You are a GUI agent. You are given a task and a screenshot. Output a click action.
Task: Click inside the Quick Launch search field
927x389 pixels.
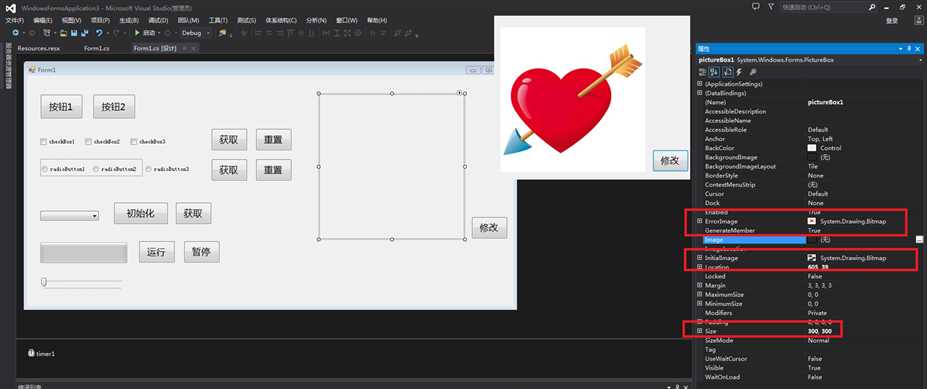(822, 7)
